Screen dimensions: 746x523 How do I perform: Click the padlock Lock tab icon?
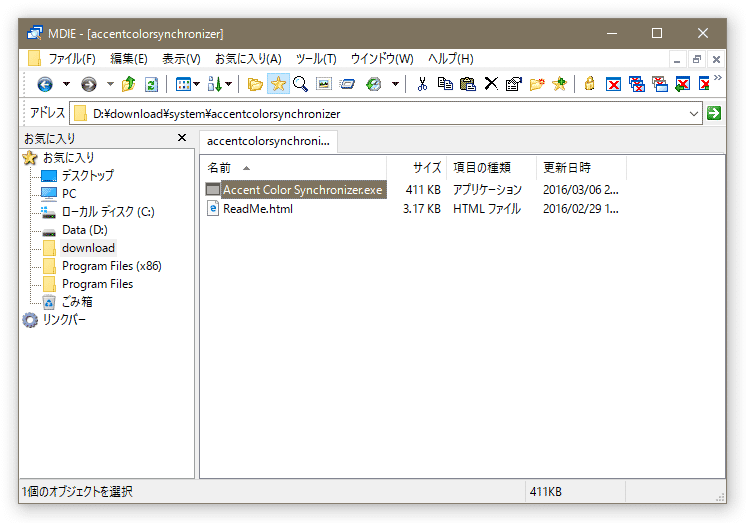point(589,84)
